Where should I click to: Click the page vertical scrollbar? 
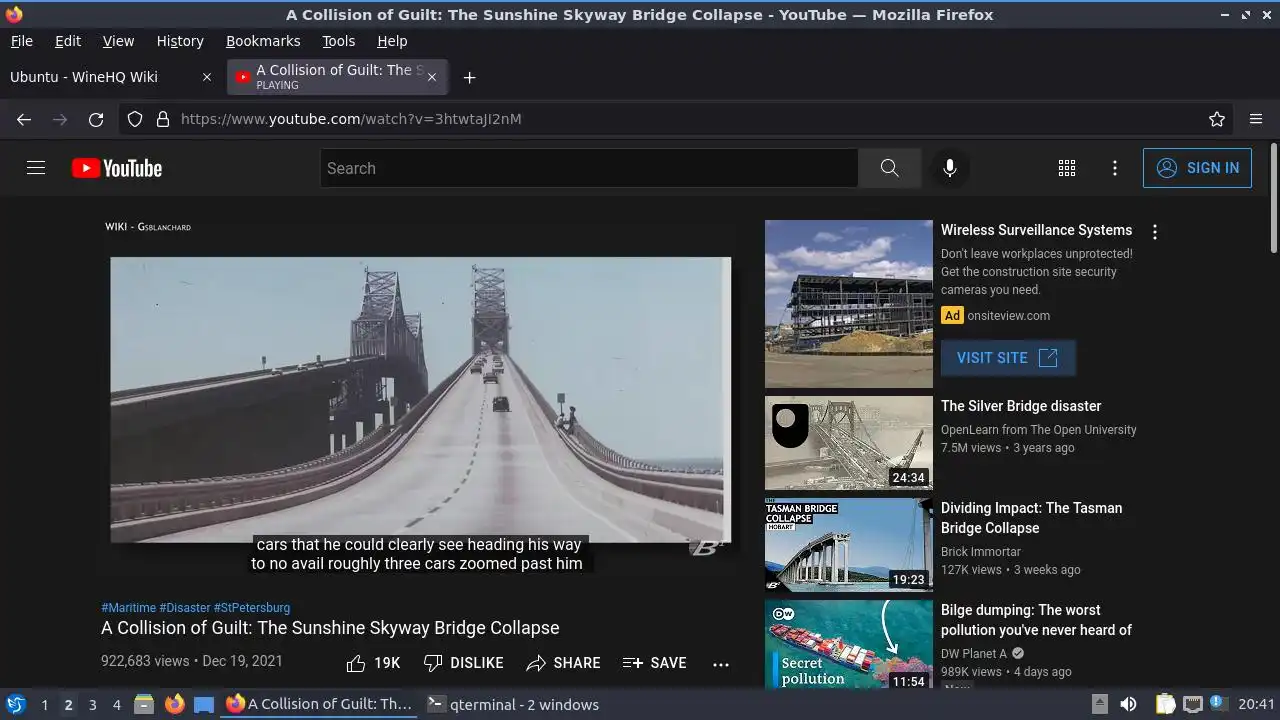(1274, 198)
